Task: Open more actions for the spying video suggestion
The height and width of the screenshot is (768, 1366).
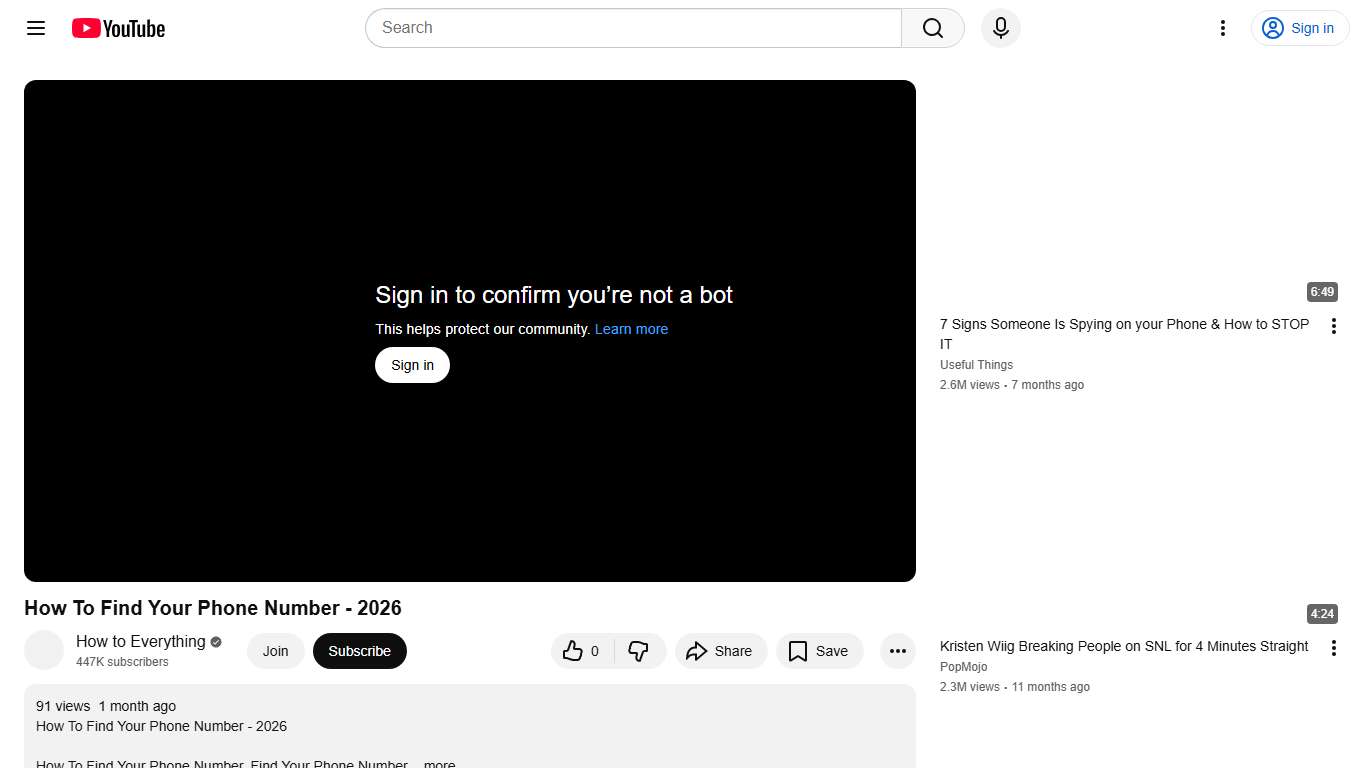Action: 1334,326
